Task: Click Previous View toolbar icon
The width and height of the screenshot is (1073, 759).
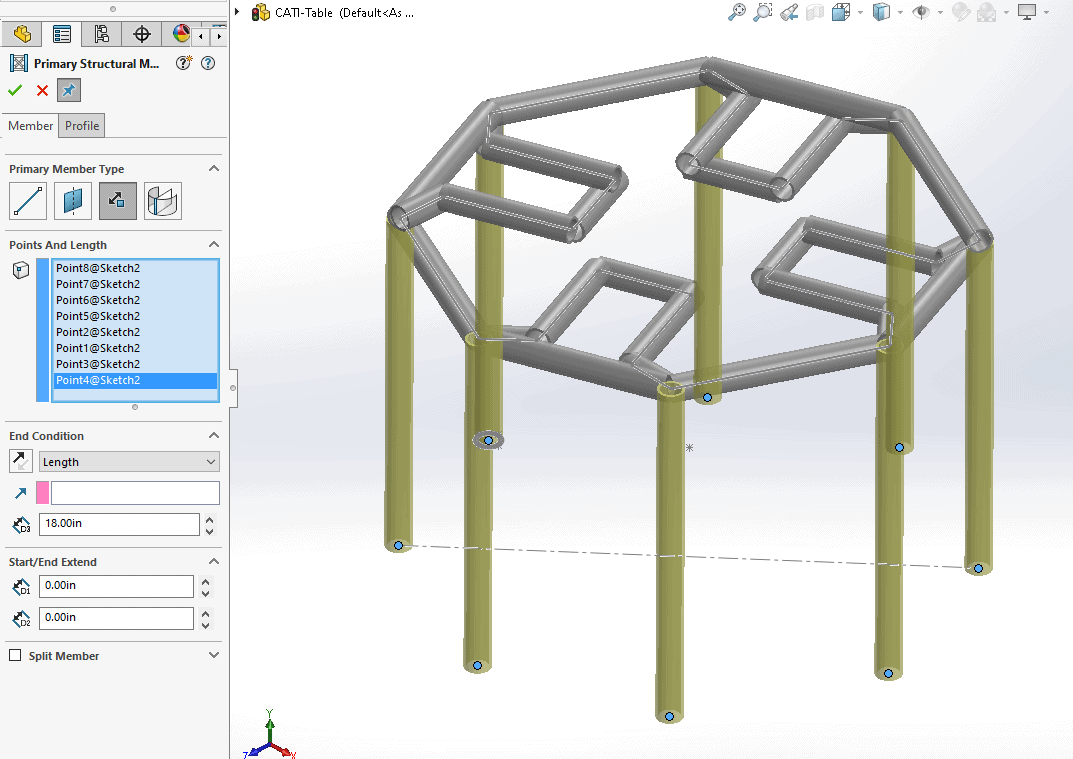Action: coord(788,12)
